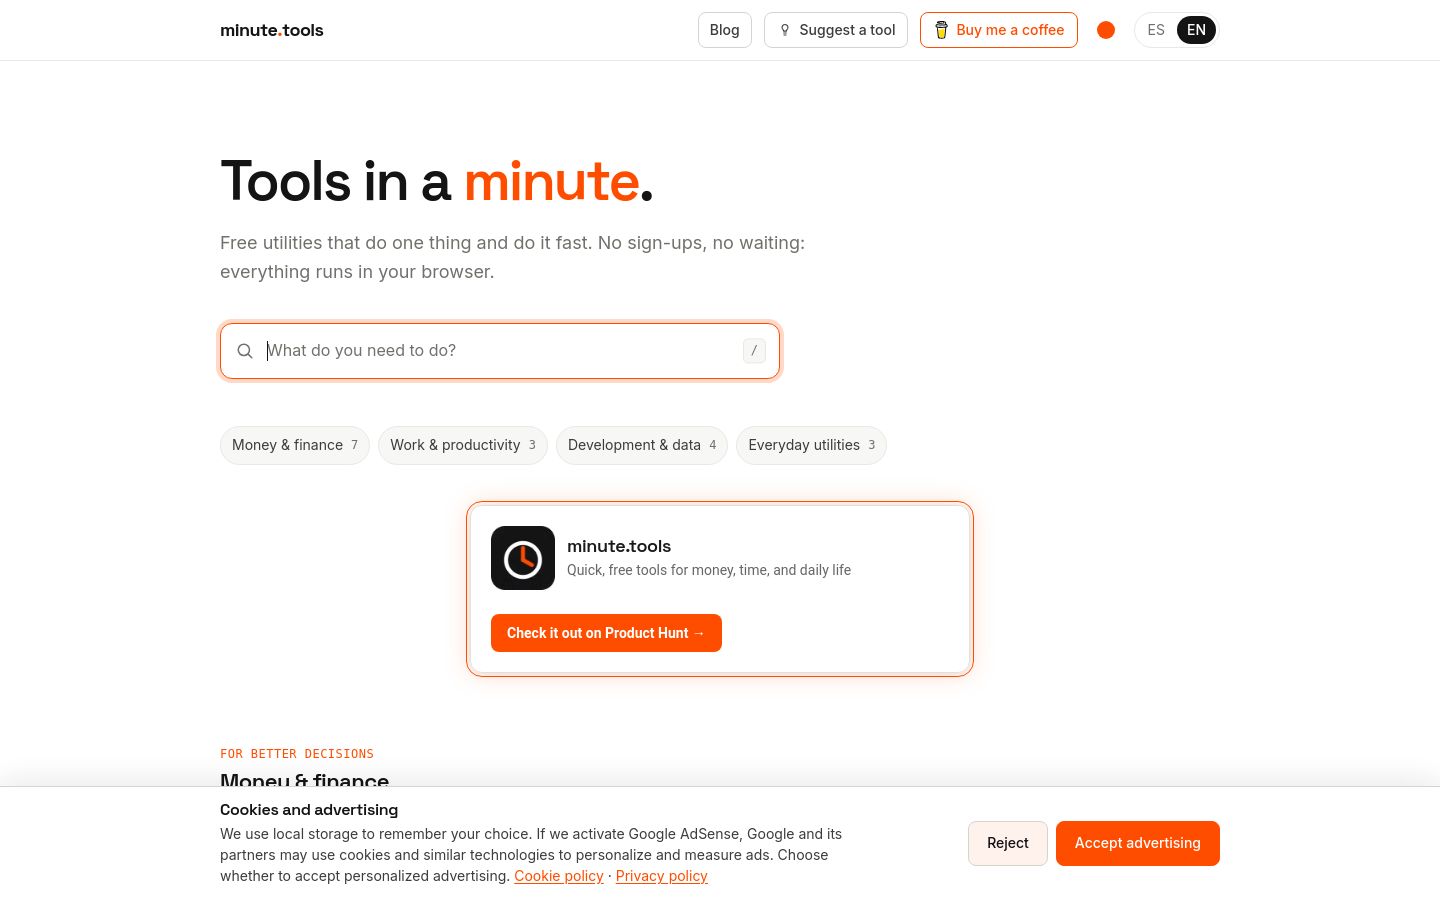Click Check it out on Product Hunt
The image size is (1440, 900).
coord(606,633)
